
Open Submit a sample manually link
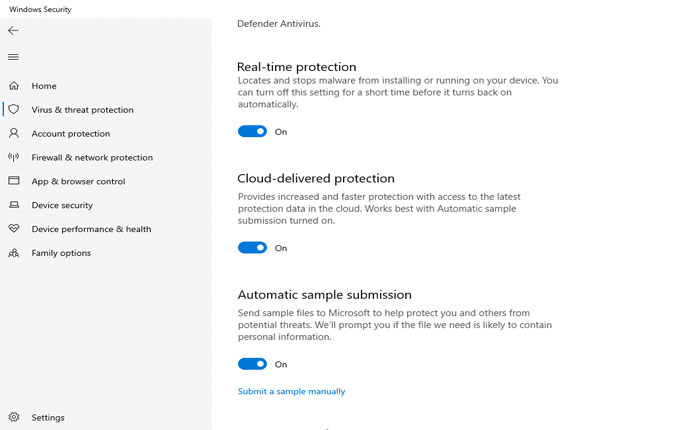tap(291, 391)
